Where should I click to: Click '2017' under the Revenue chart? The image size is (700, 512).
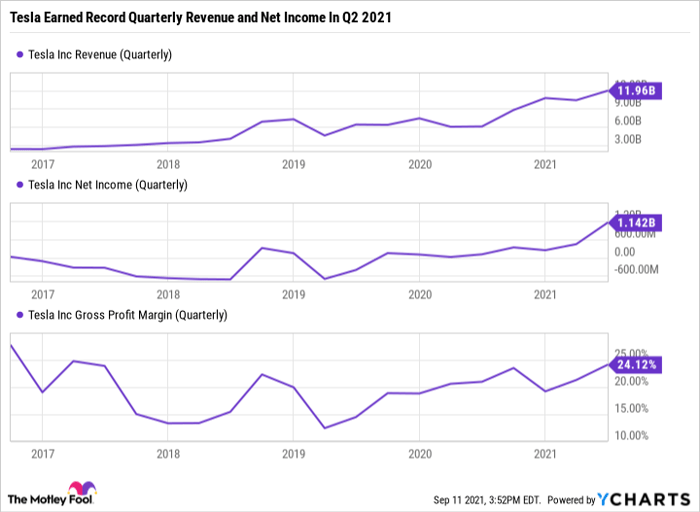43,164
